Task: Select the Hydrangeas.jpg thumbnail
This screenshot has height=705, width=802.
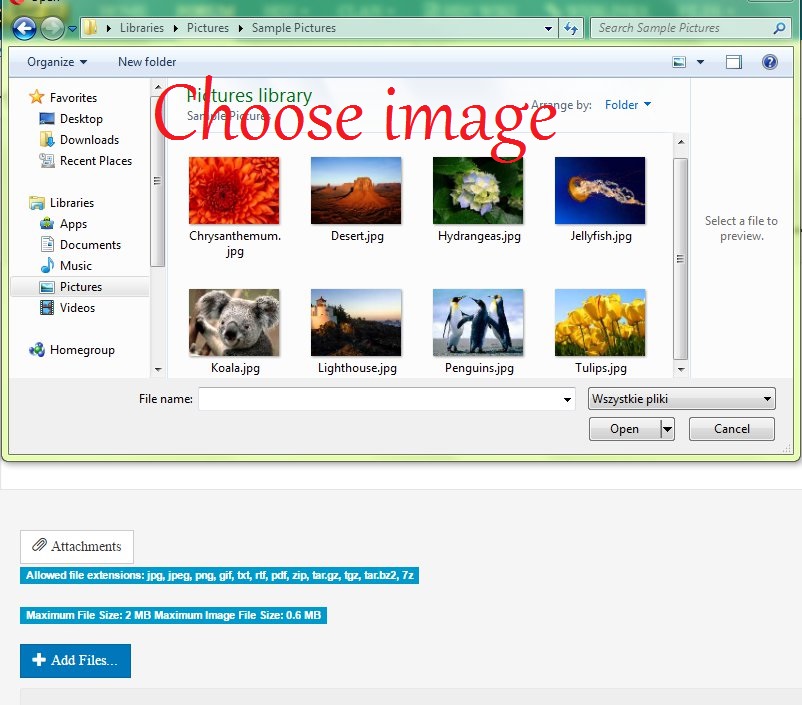Action: coord(478,190)
